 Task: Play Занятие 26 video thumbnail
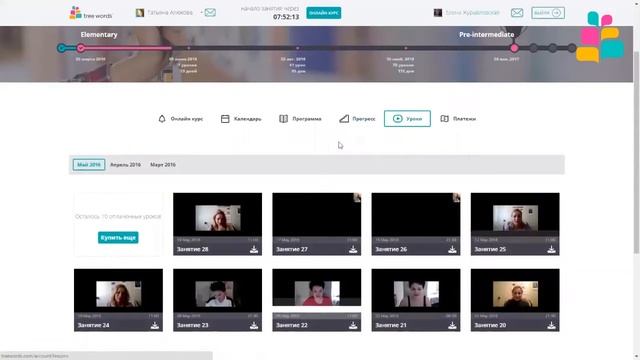[x=416, y=218]
